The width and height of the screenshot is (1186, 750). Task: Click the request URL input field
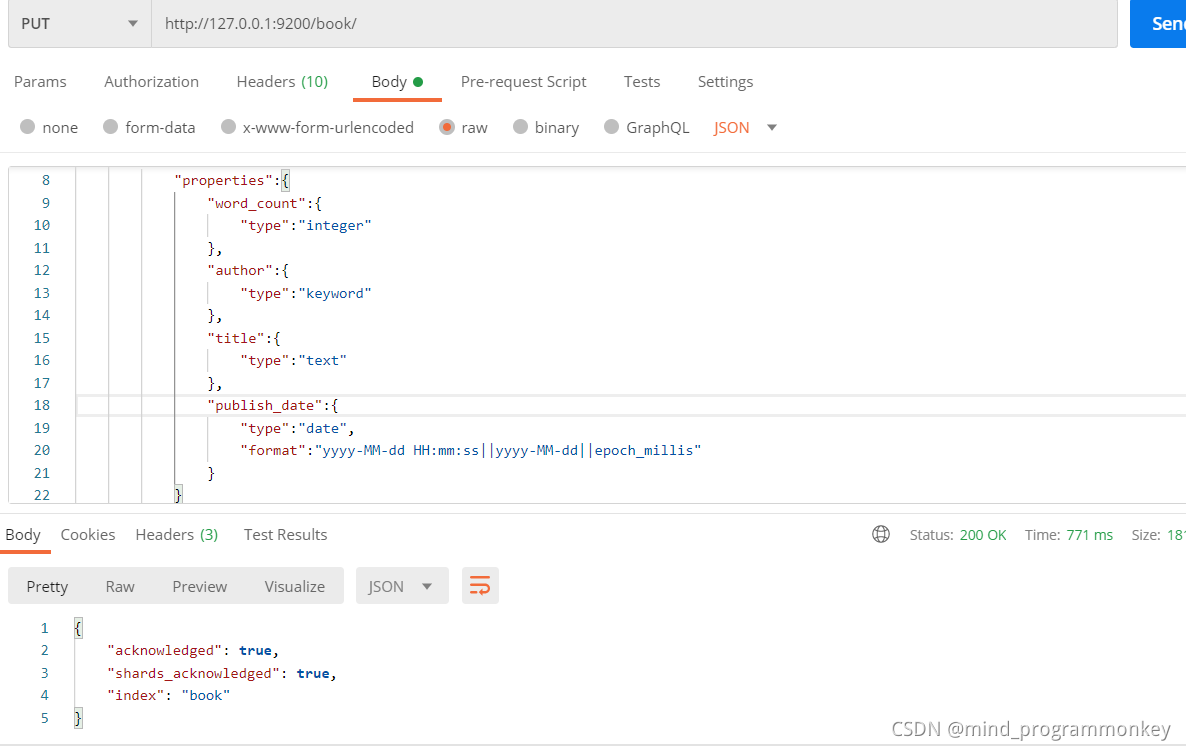[x=634, y=23]
